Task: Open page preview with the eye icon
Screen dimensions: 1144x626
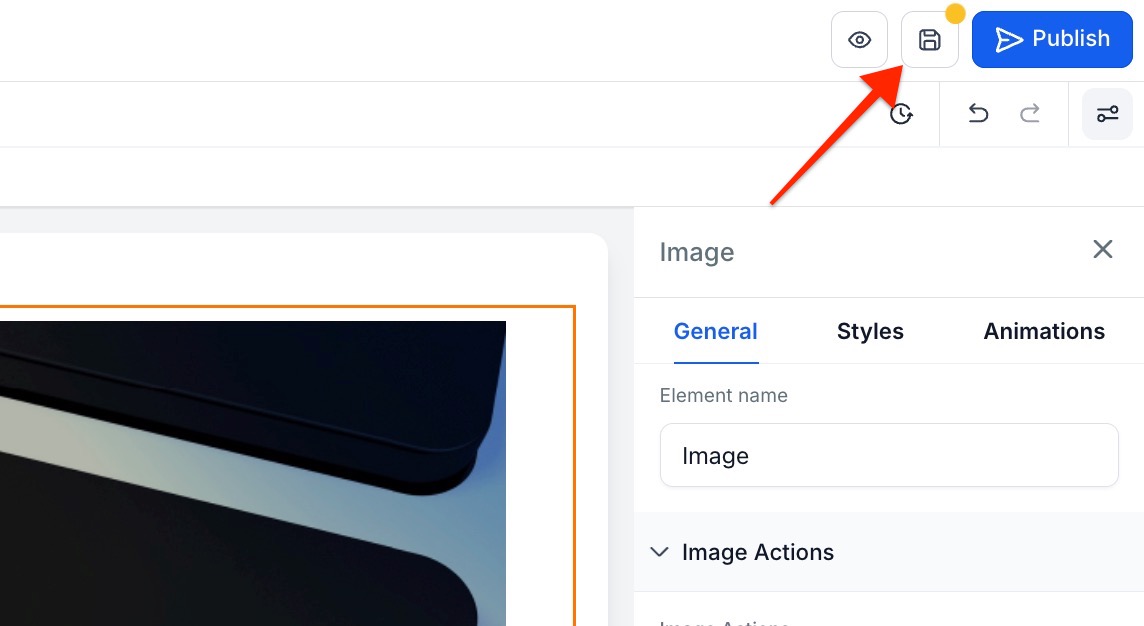Action: coord(859,40)
